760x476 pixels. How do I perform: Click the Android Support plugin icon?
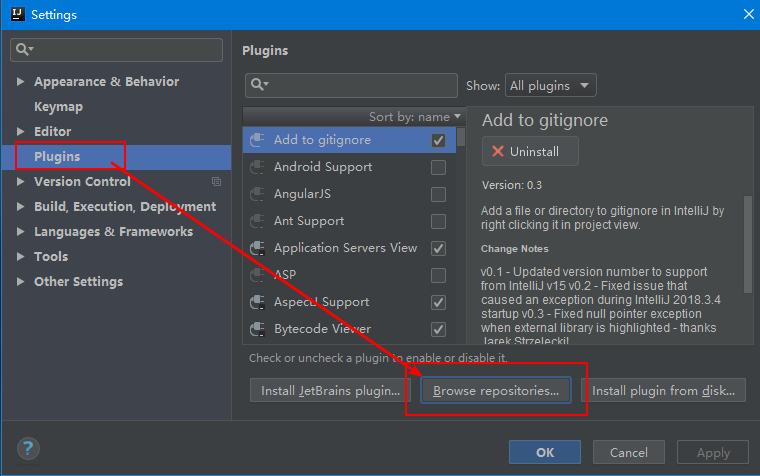pyautogui.click(x=257, y=167)
